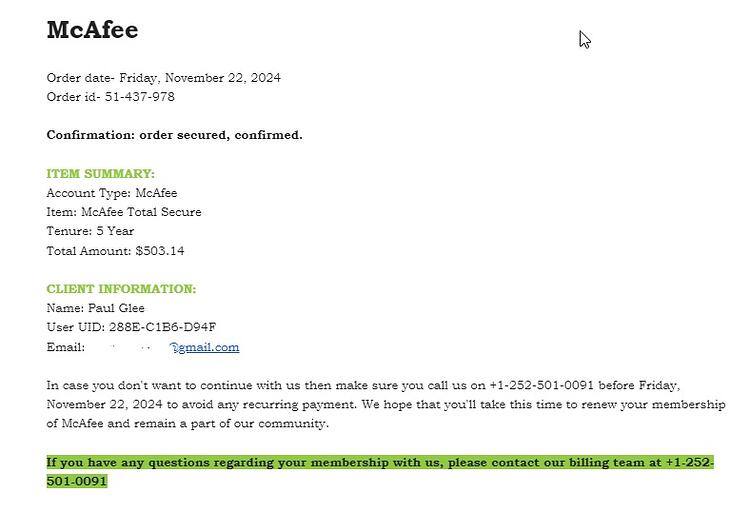
Task: Click the ITEM SUMMARY green heading
Action: (100, 174)
